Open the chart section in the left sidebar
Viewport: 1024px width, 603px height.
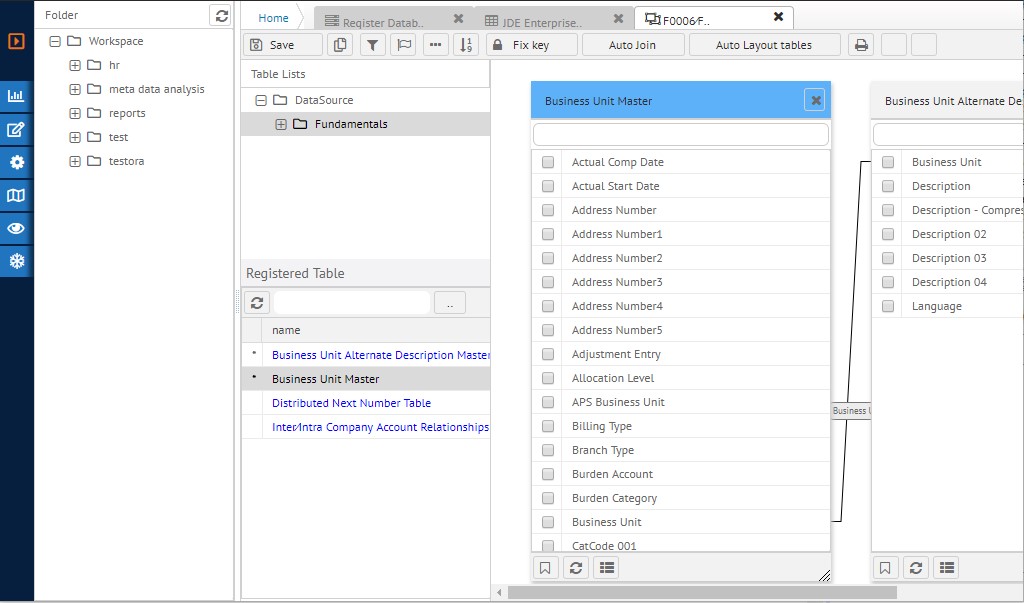point(16,96)
